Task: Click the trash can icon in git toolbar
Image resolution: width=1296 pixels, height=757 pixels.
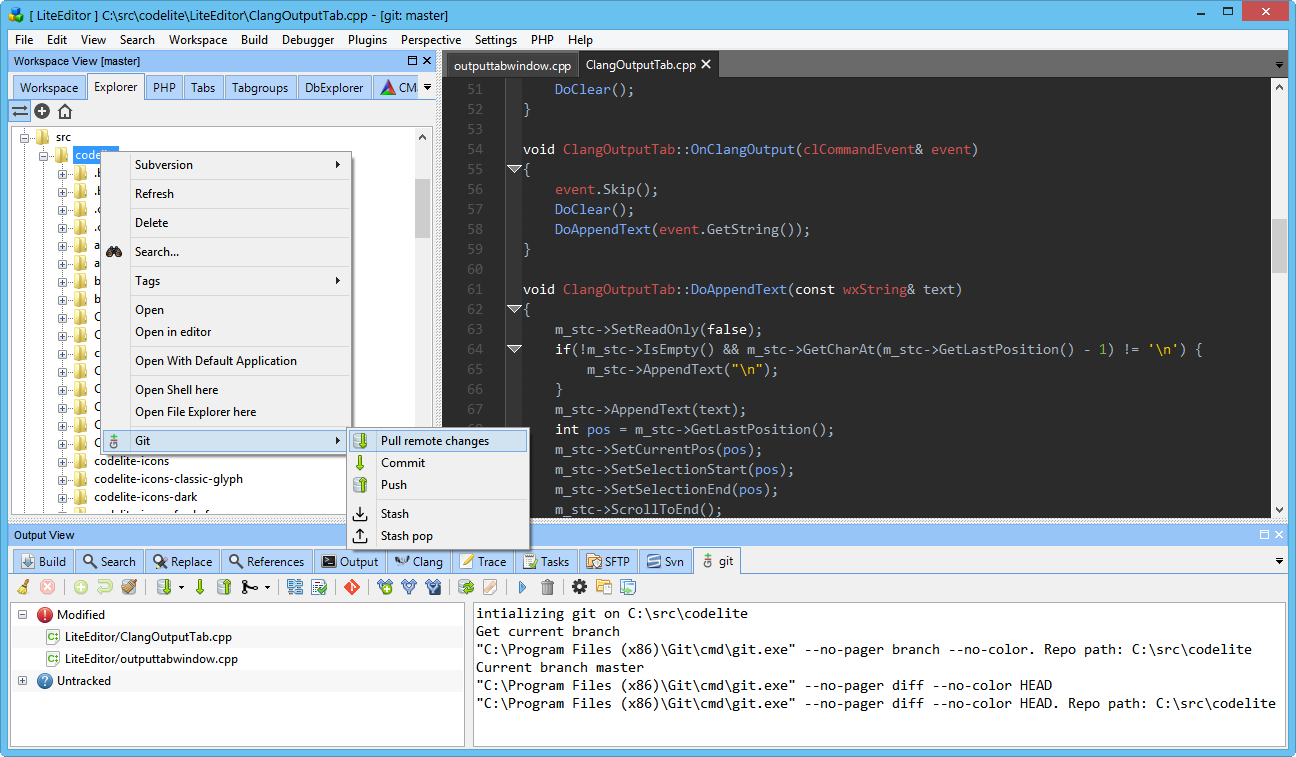Action: [547, 587]
